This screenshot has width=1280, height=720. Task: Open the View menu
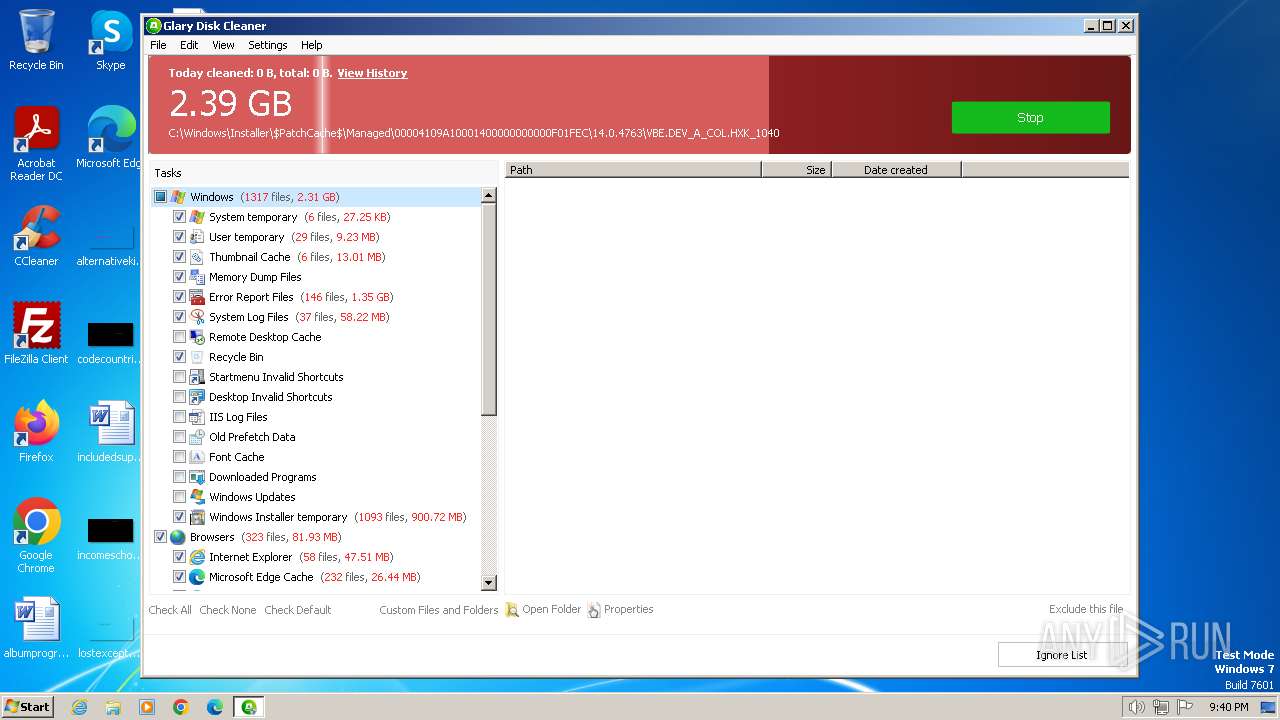click(223, 45)
